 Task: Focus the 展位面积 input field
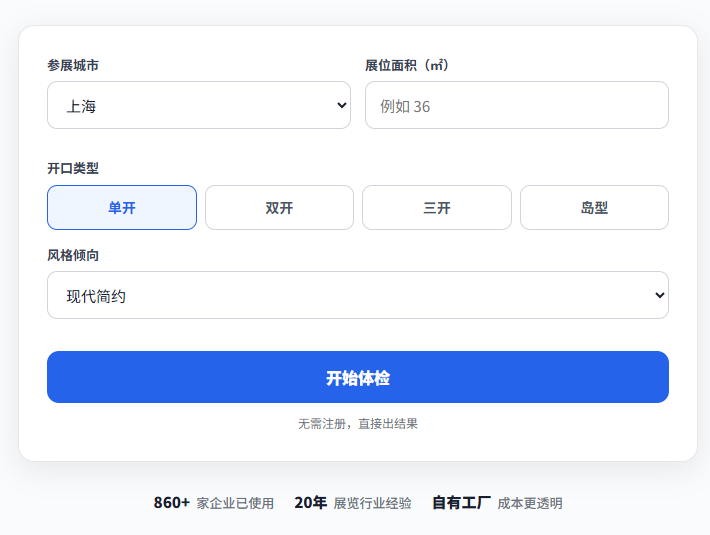point(516,105)
